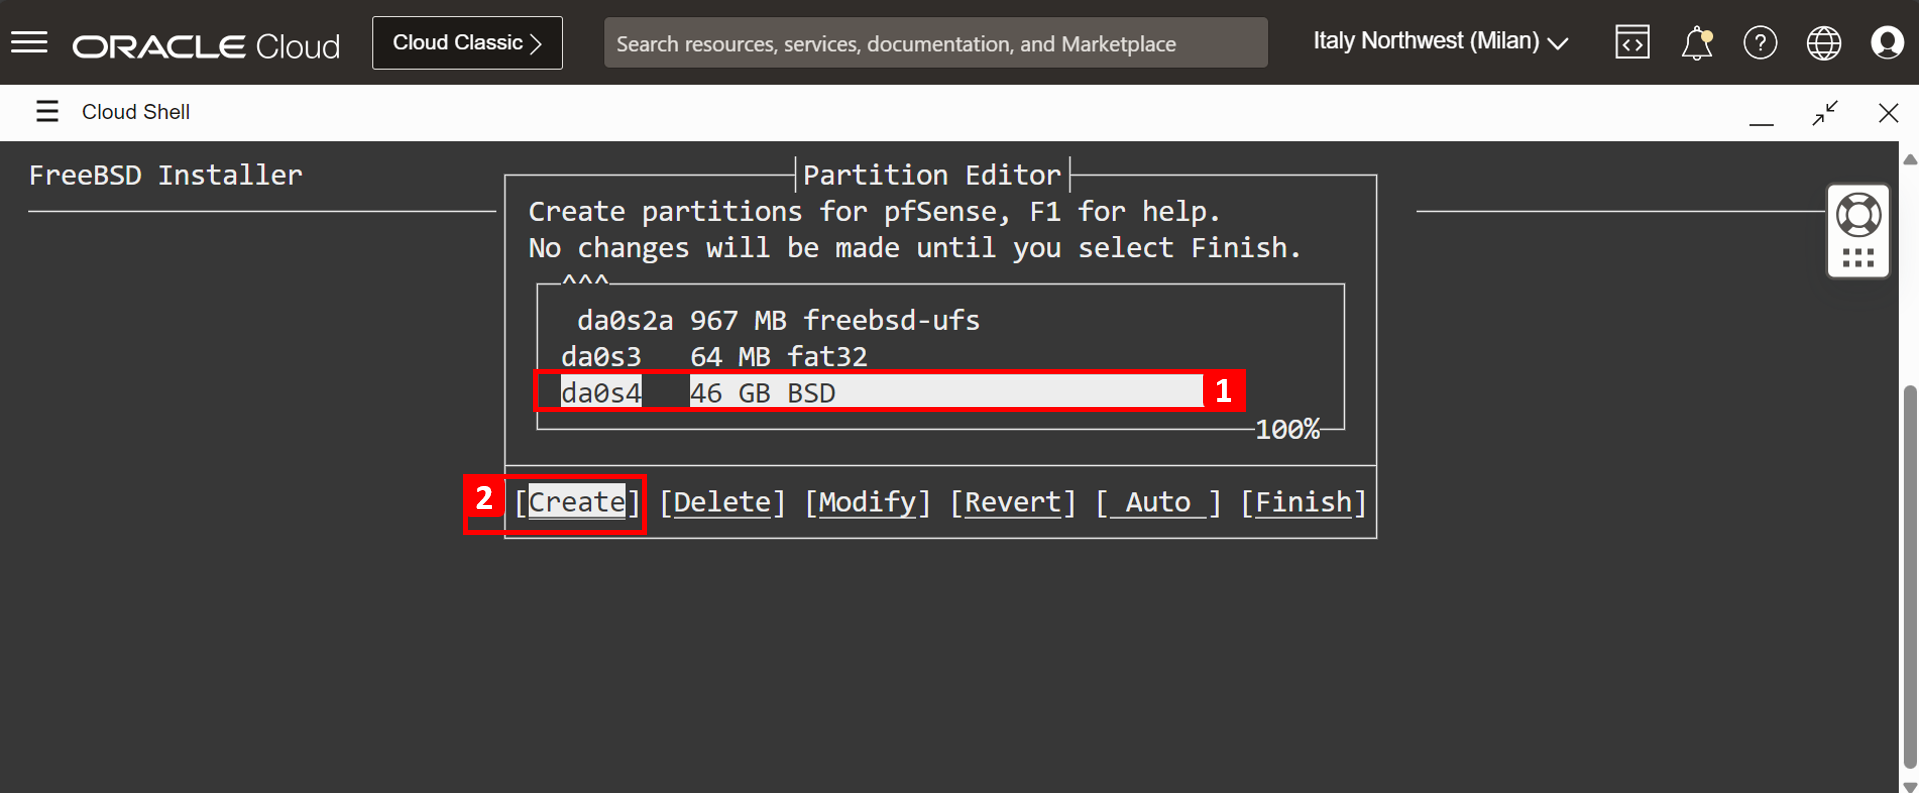Focus the search resources and services field
Image resolution: width=1919 pixels, height=793 pixels.
[x=935, y=43]
